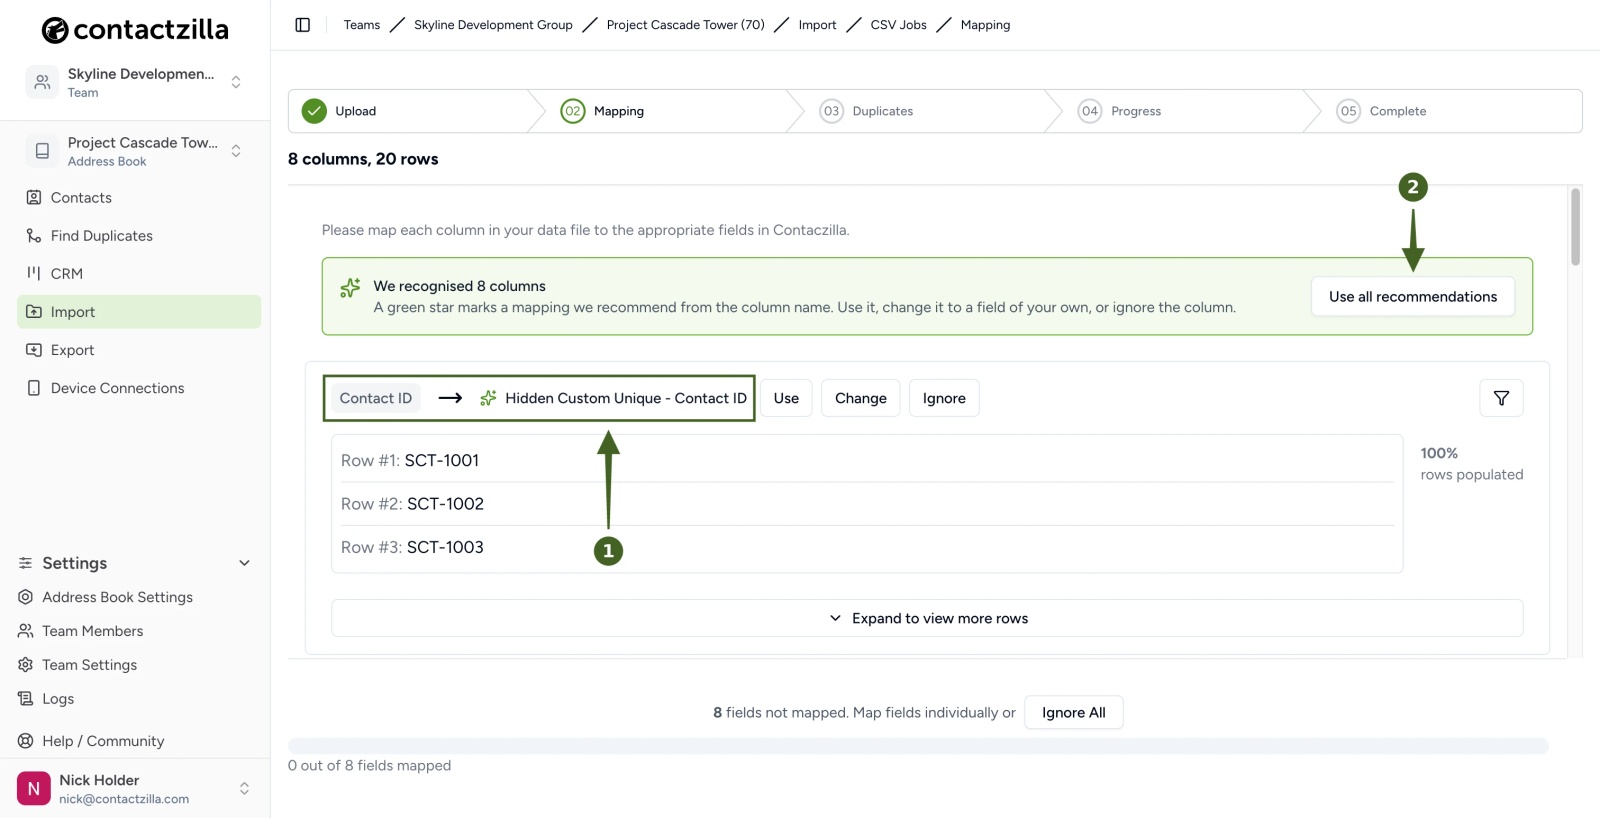The height and width of the screenshot is (818, 1600).
Task: Click the Settings sliders icon
Action: pos(26,563)
